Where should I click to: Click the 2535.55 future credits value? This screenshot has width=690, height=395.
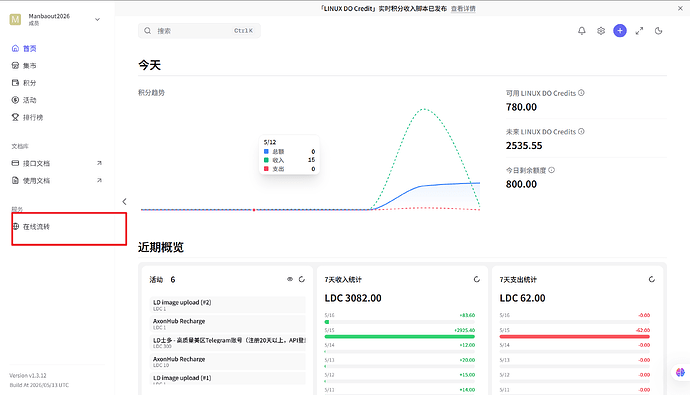pyautogui.click(x=524, y=146)
